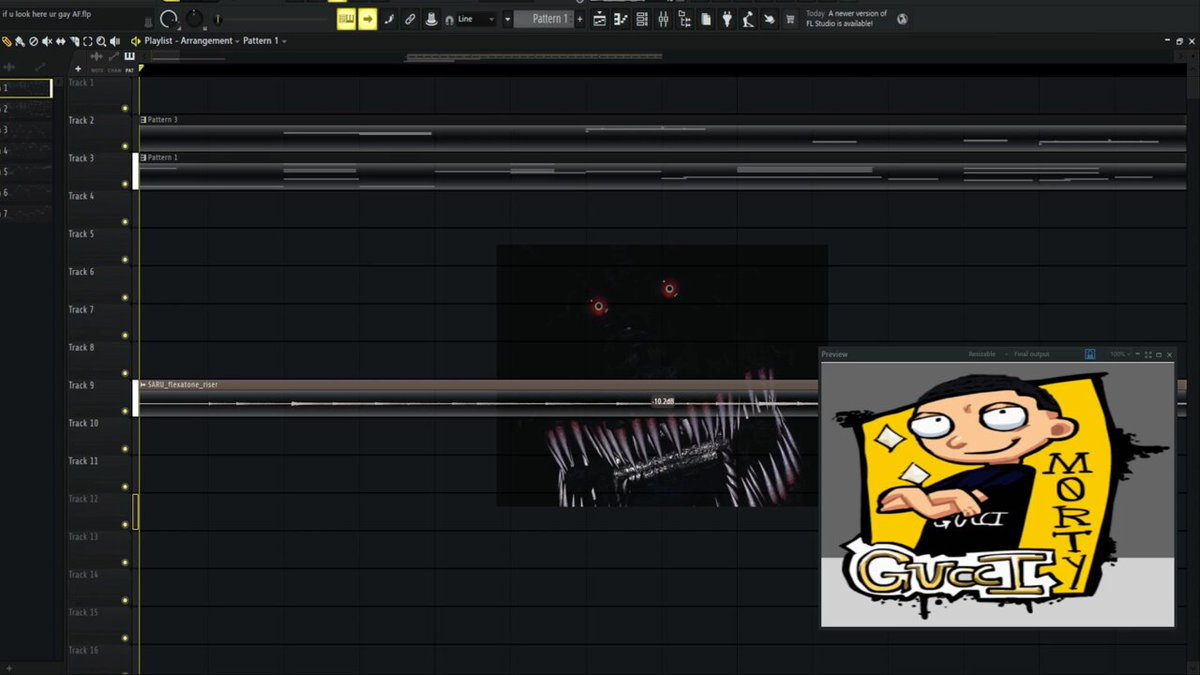
Task: Open the Line snap mode dropdown
Action: [x=477, y=19]
